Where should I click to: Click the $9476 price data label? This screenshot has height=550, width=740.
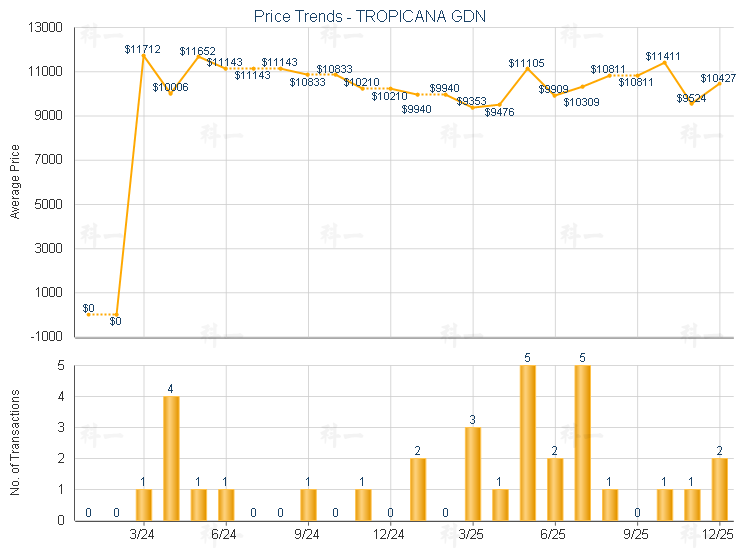[x=499, y=112]
